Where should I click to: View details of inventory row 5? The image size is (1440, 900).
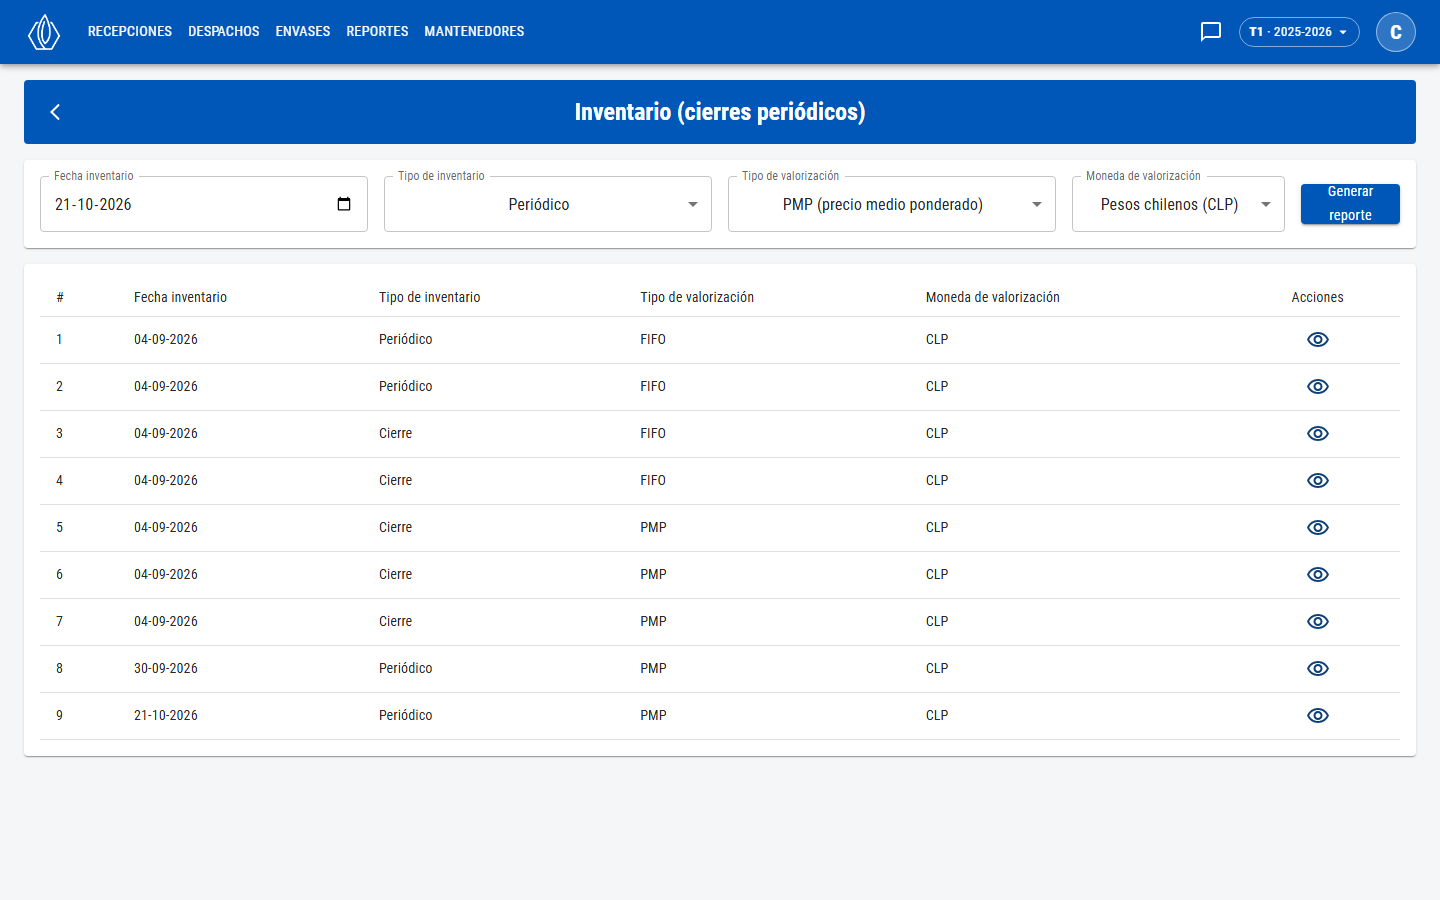coord(1318,528)
